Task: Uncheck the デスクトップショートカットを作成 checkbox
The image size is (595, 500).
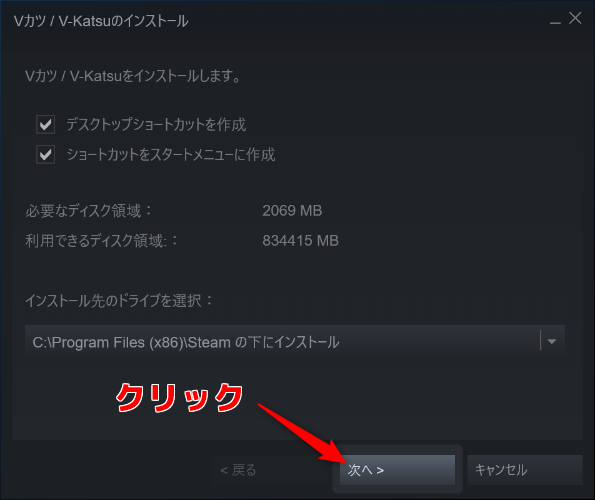Action: point(46,124)
